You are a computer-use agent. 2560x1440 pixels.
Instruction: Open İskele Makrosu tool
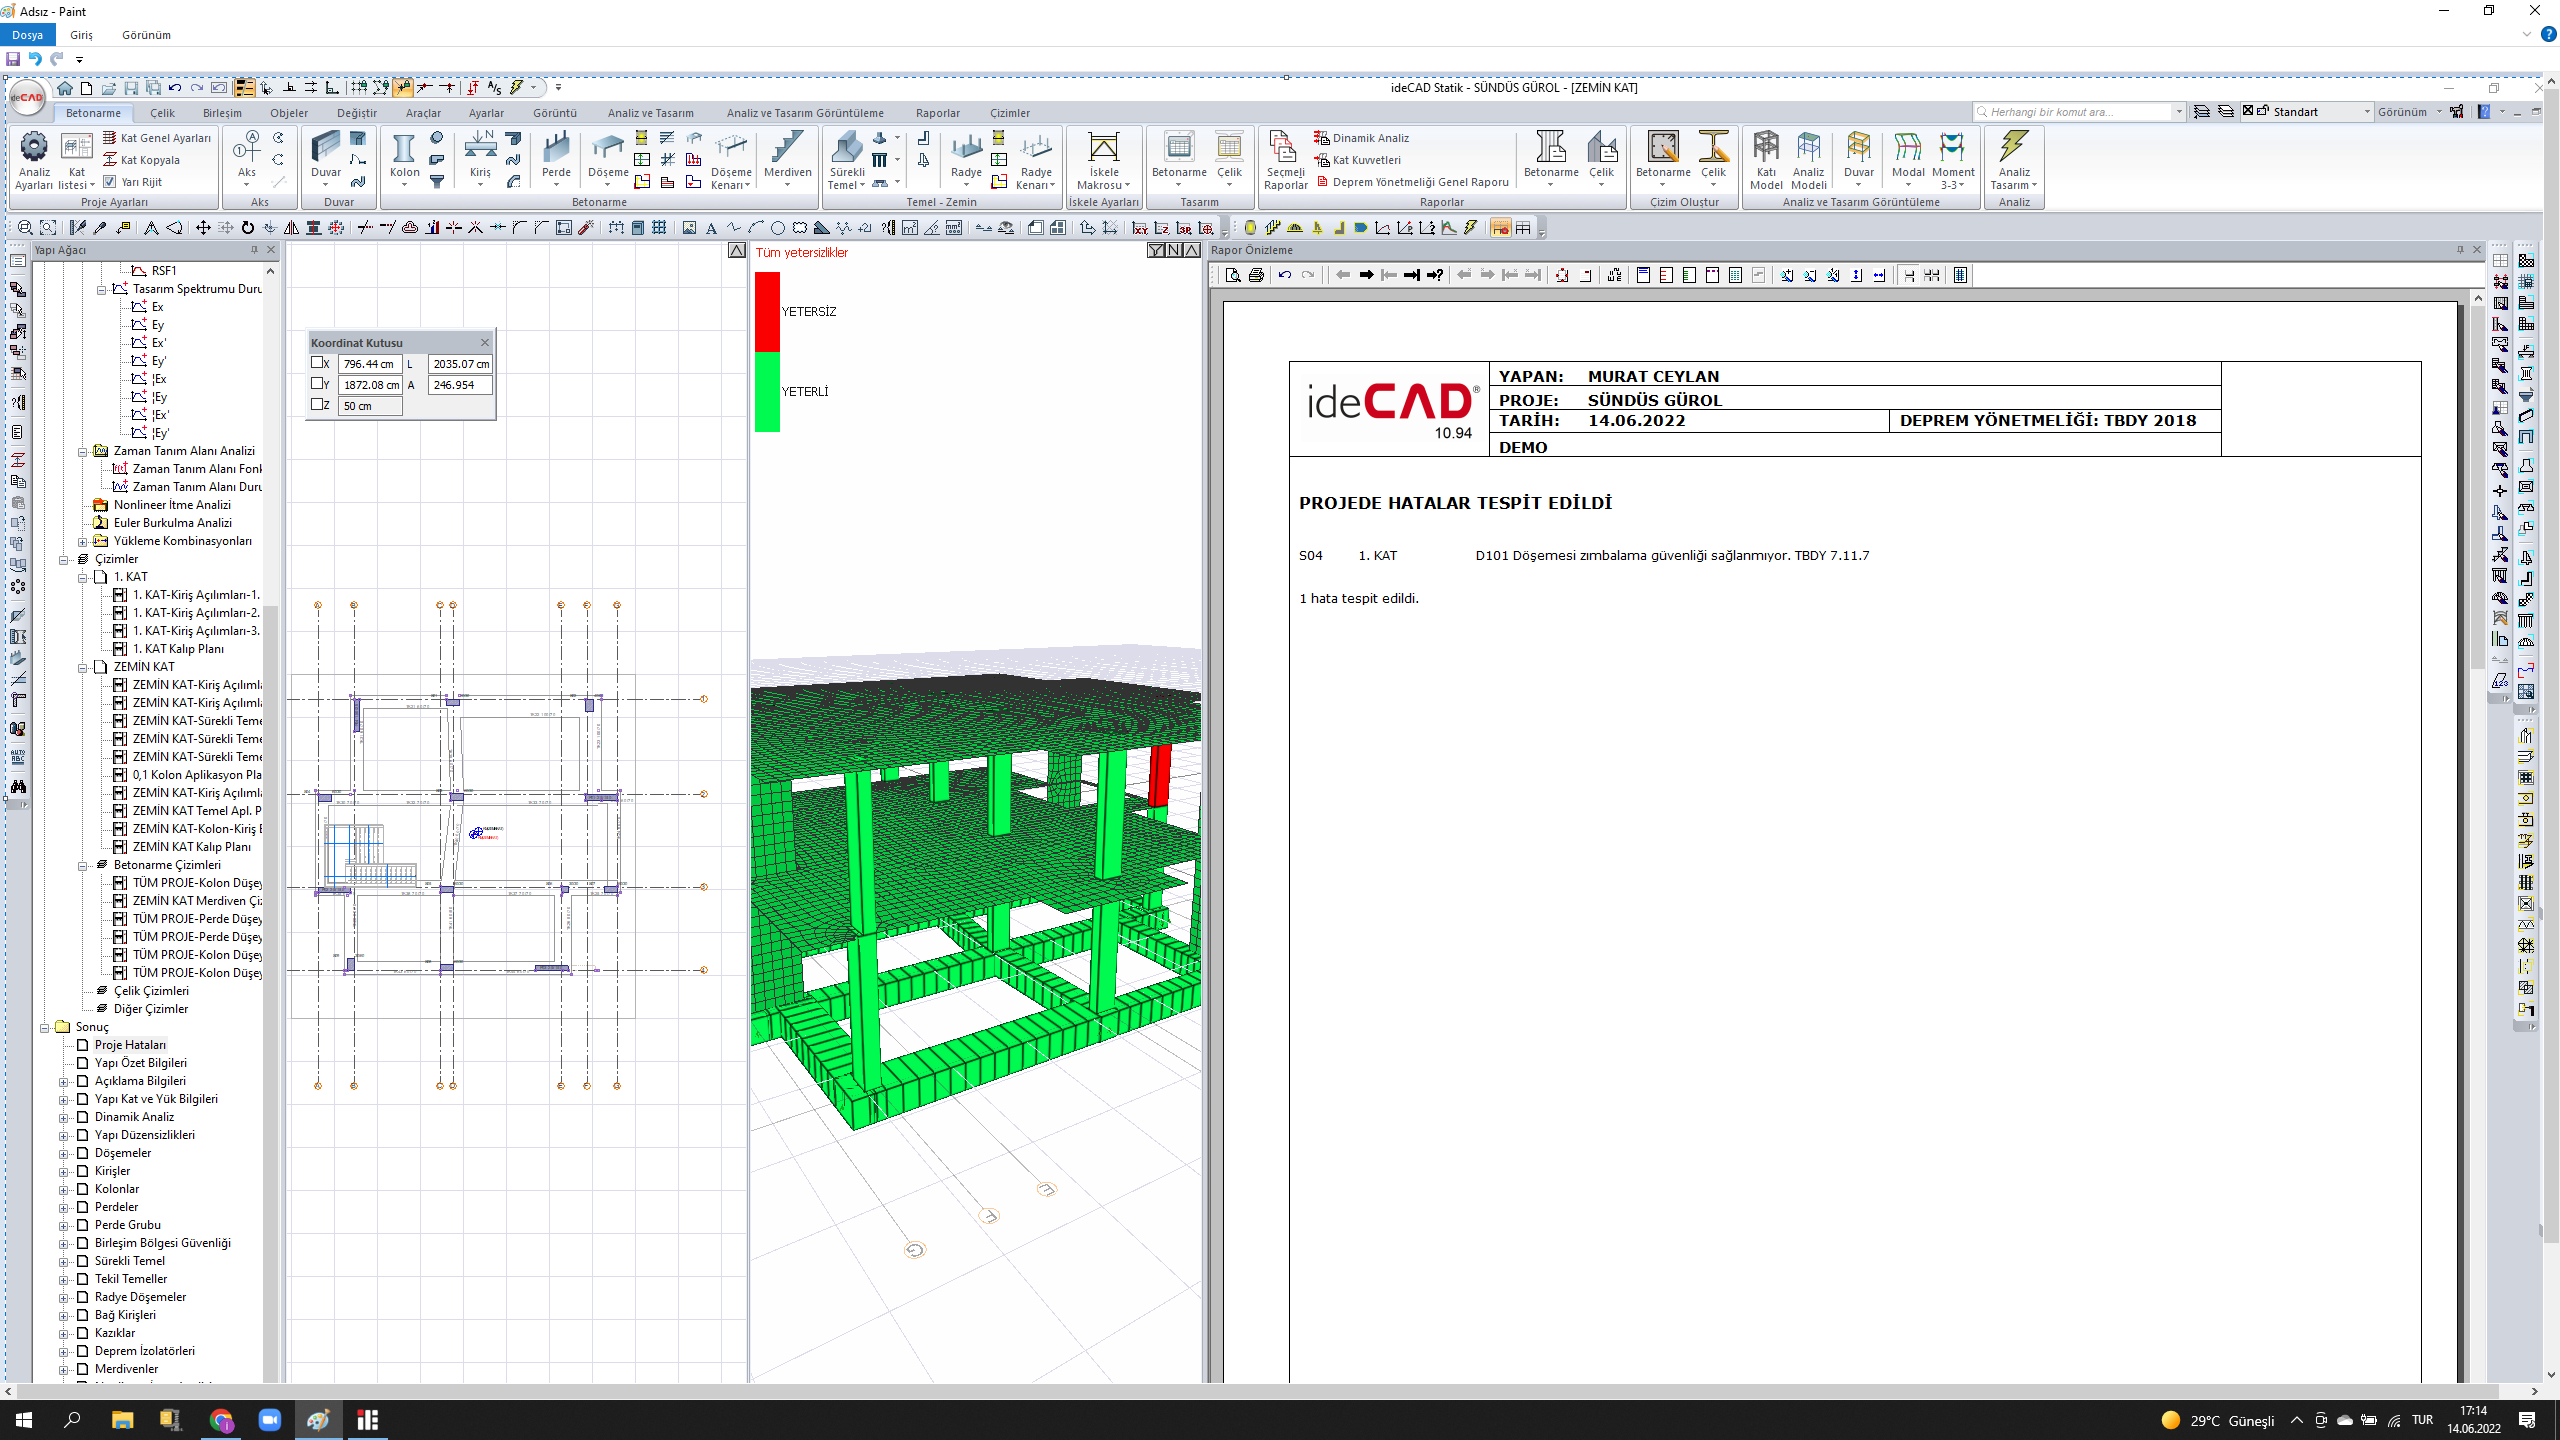click(1103, 147)
